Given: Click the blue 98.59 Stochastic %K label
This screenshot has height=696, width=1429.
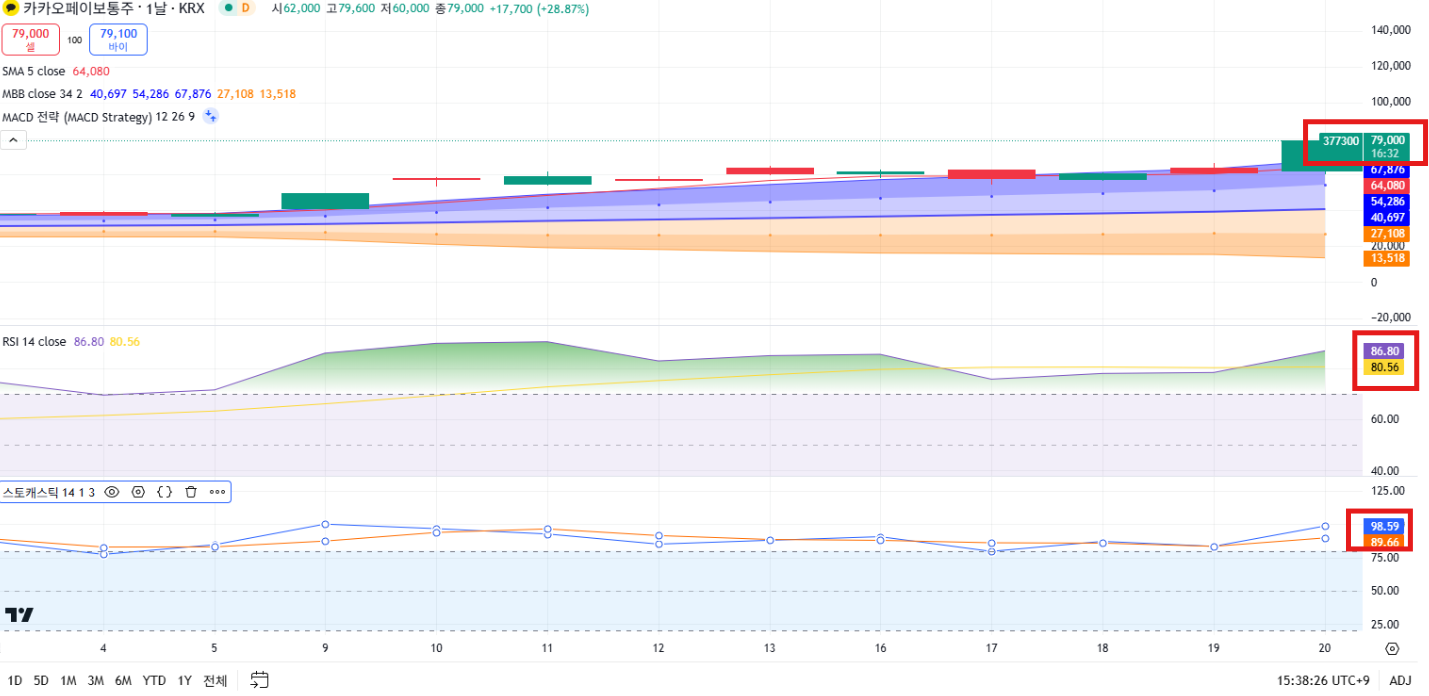Looking at the screenshot, I should (x=1384, y=526).
